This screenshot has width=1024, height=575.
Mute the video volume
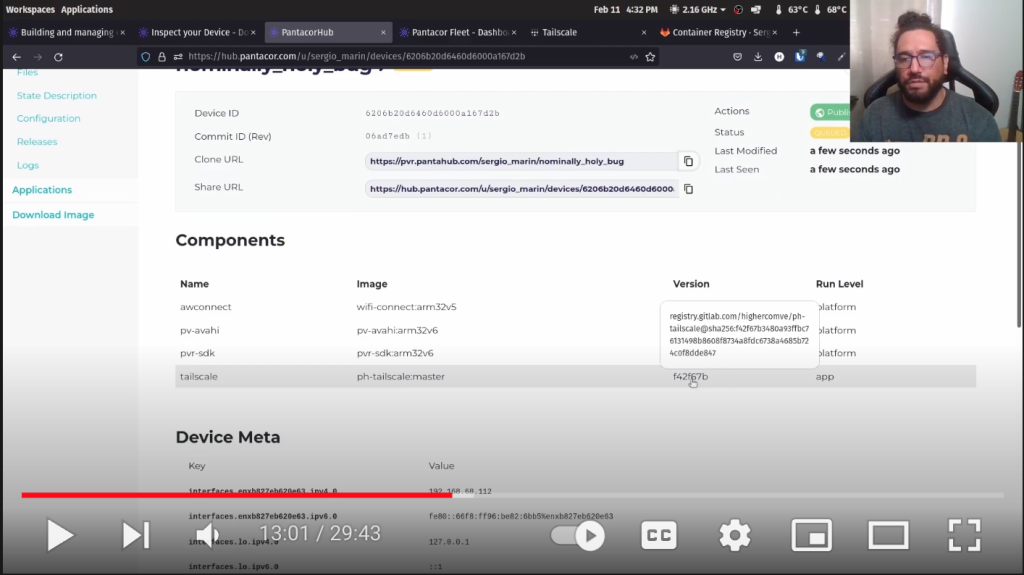tap(208, 535)
